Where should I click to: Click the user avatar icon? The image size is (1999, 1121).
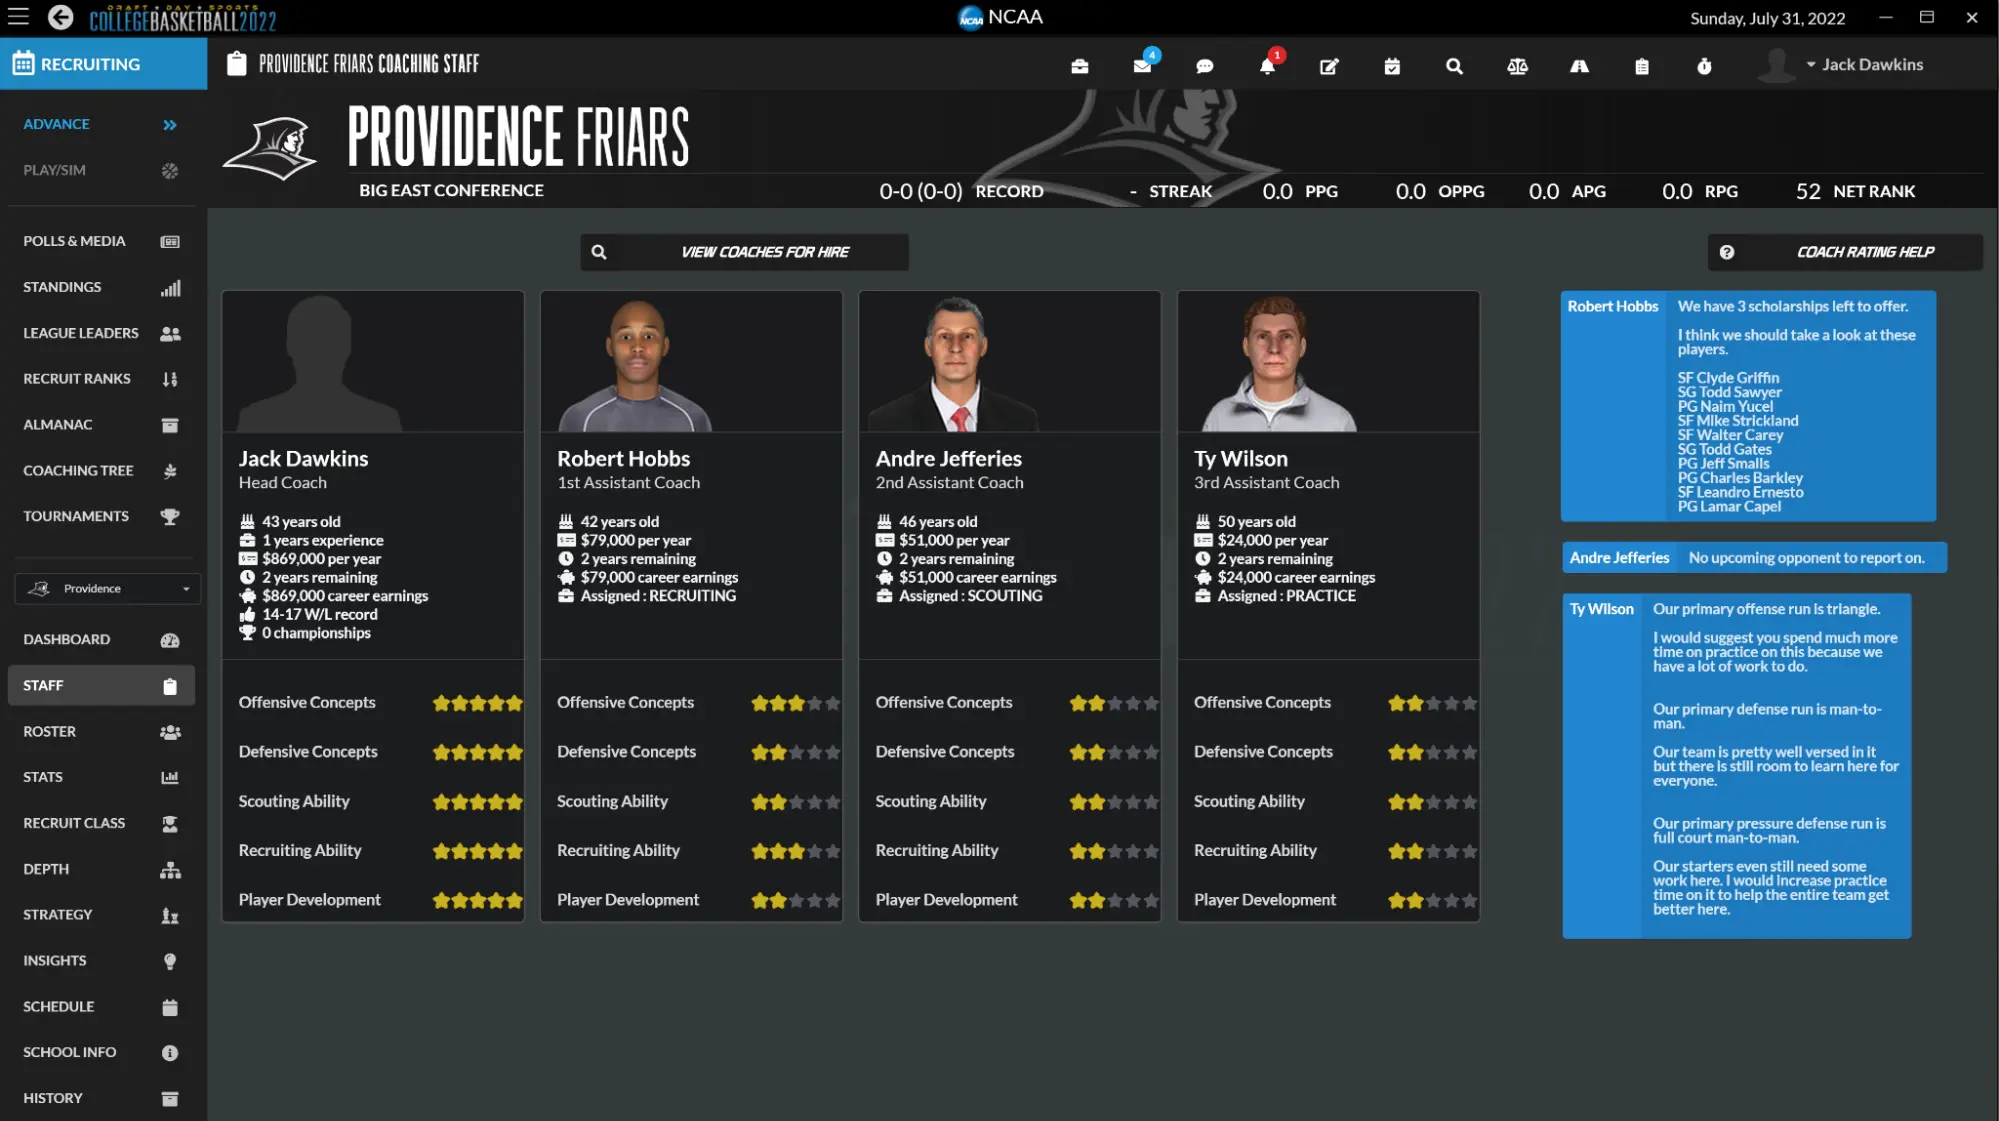point(1776,65)
